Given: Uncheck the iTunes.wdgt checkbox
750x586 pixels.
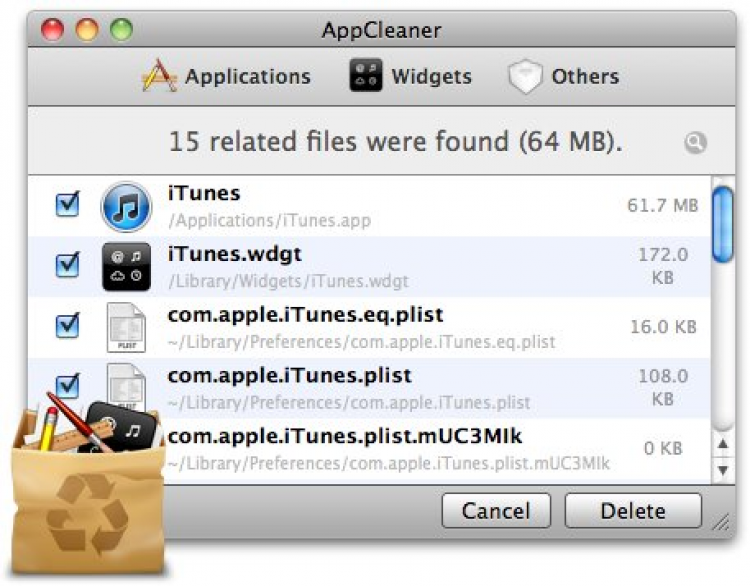Looking at the screenshot, I should click(67, 265).
